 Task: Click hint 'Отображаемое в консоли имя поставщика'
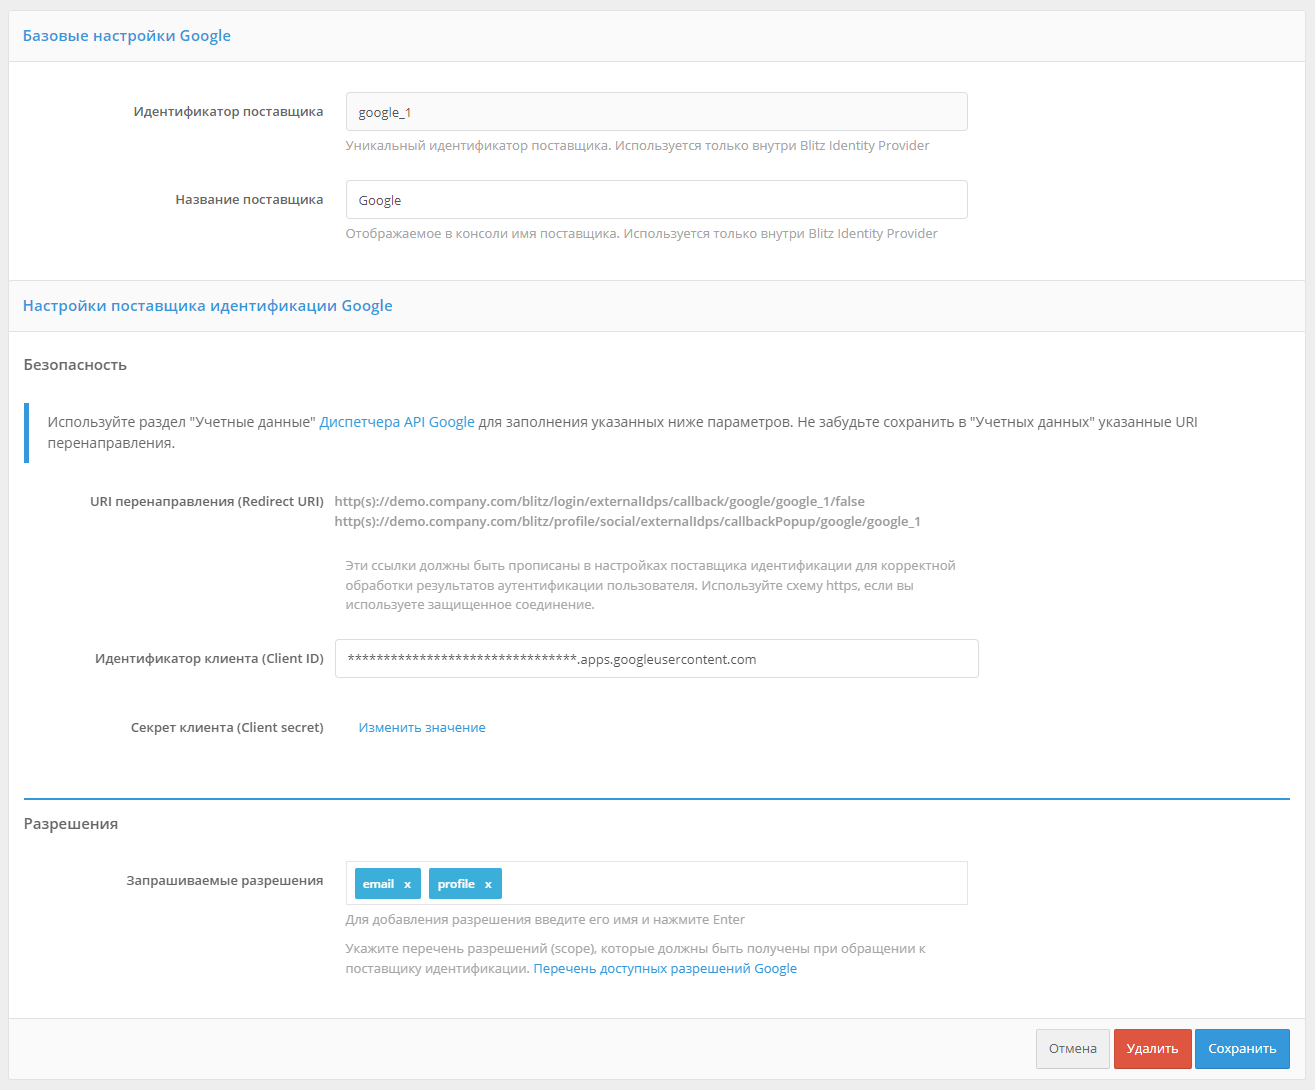641,234
